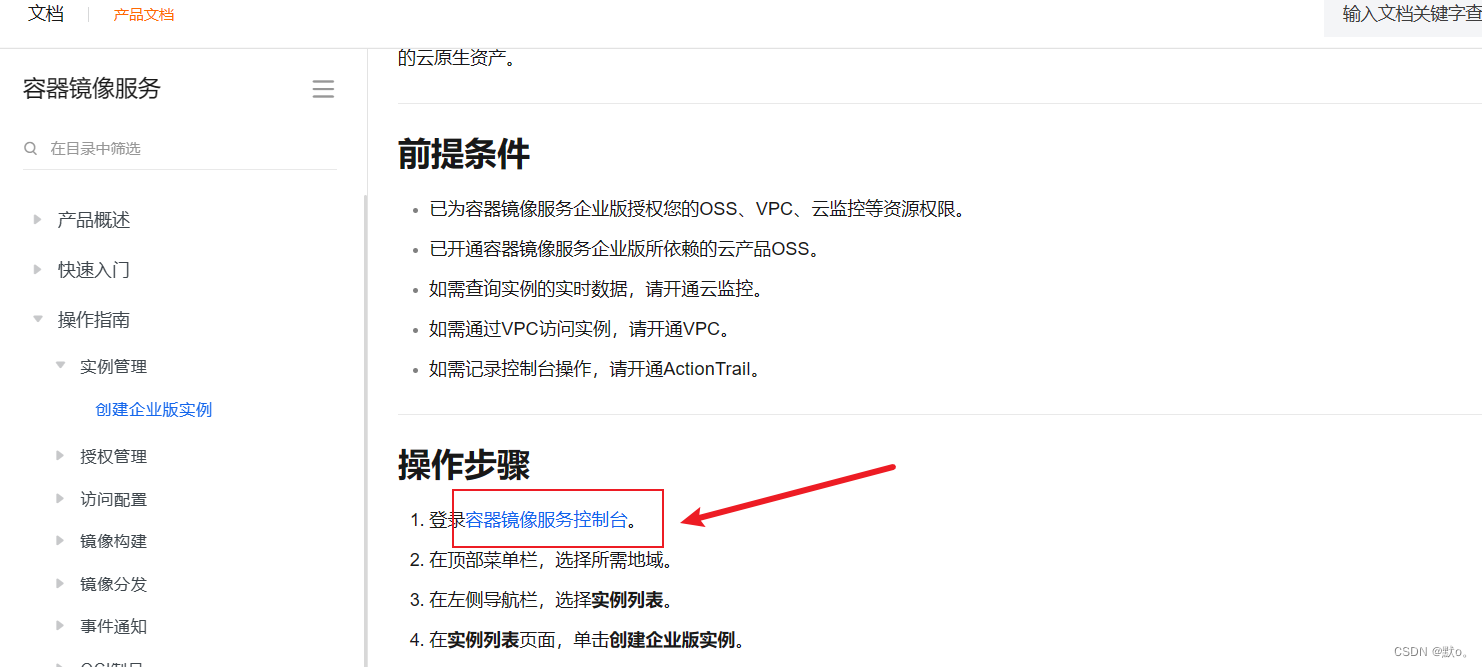This screenshot has height=667, width=1482.
Task: Select 操作指南 in sidebar tree
Action: click(94, 320)
